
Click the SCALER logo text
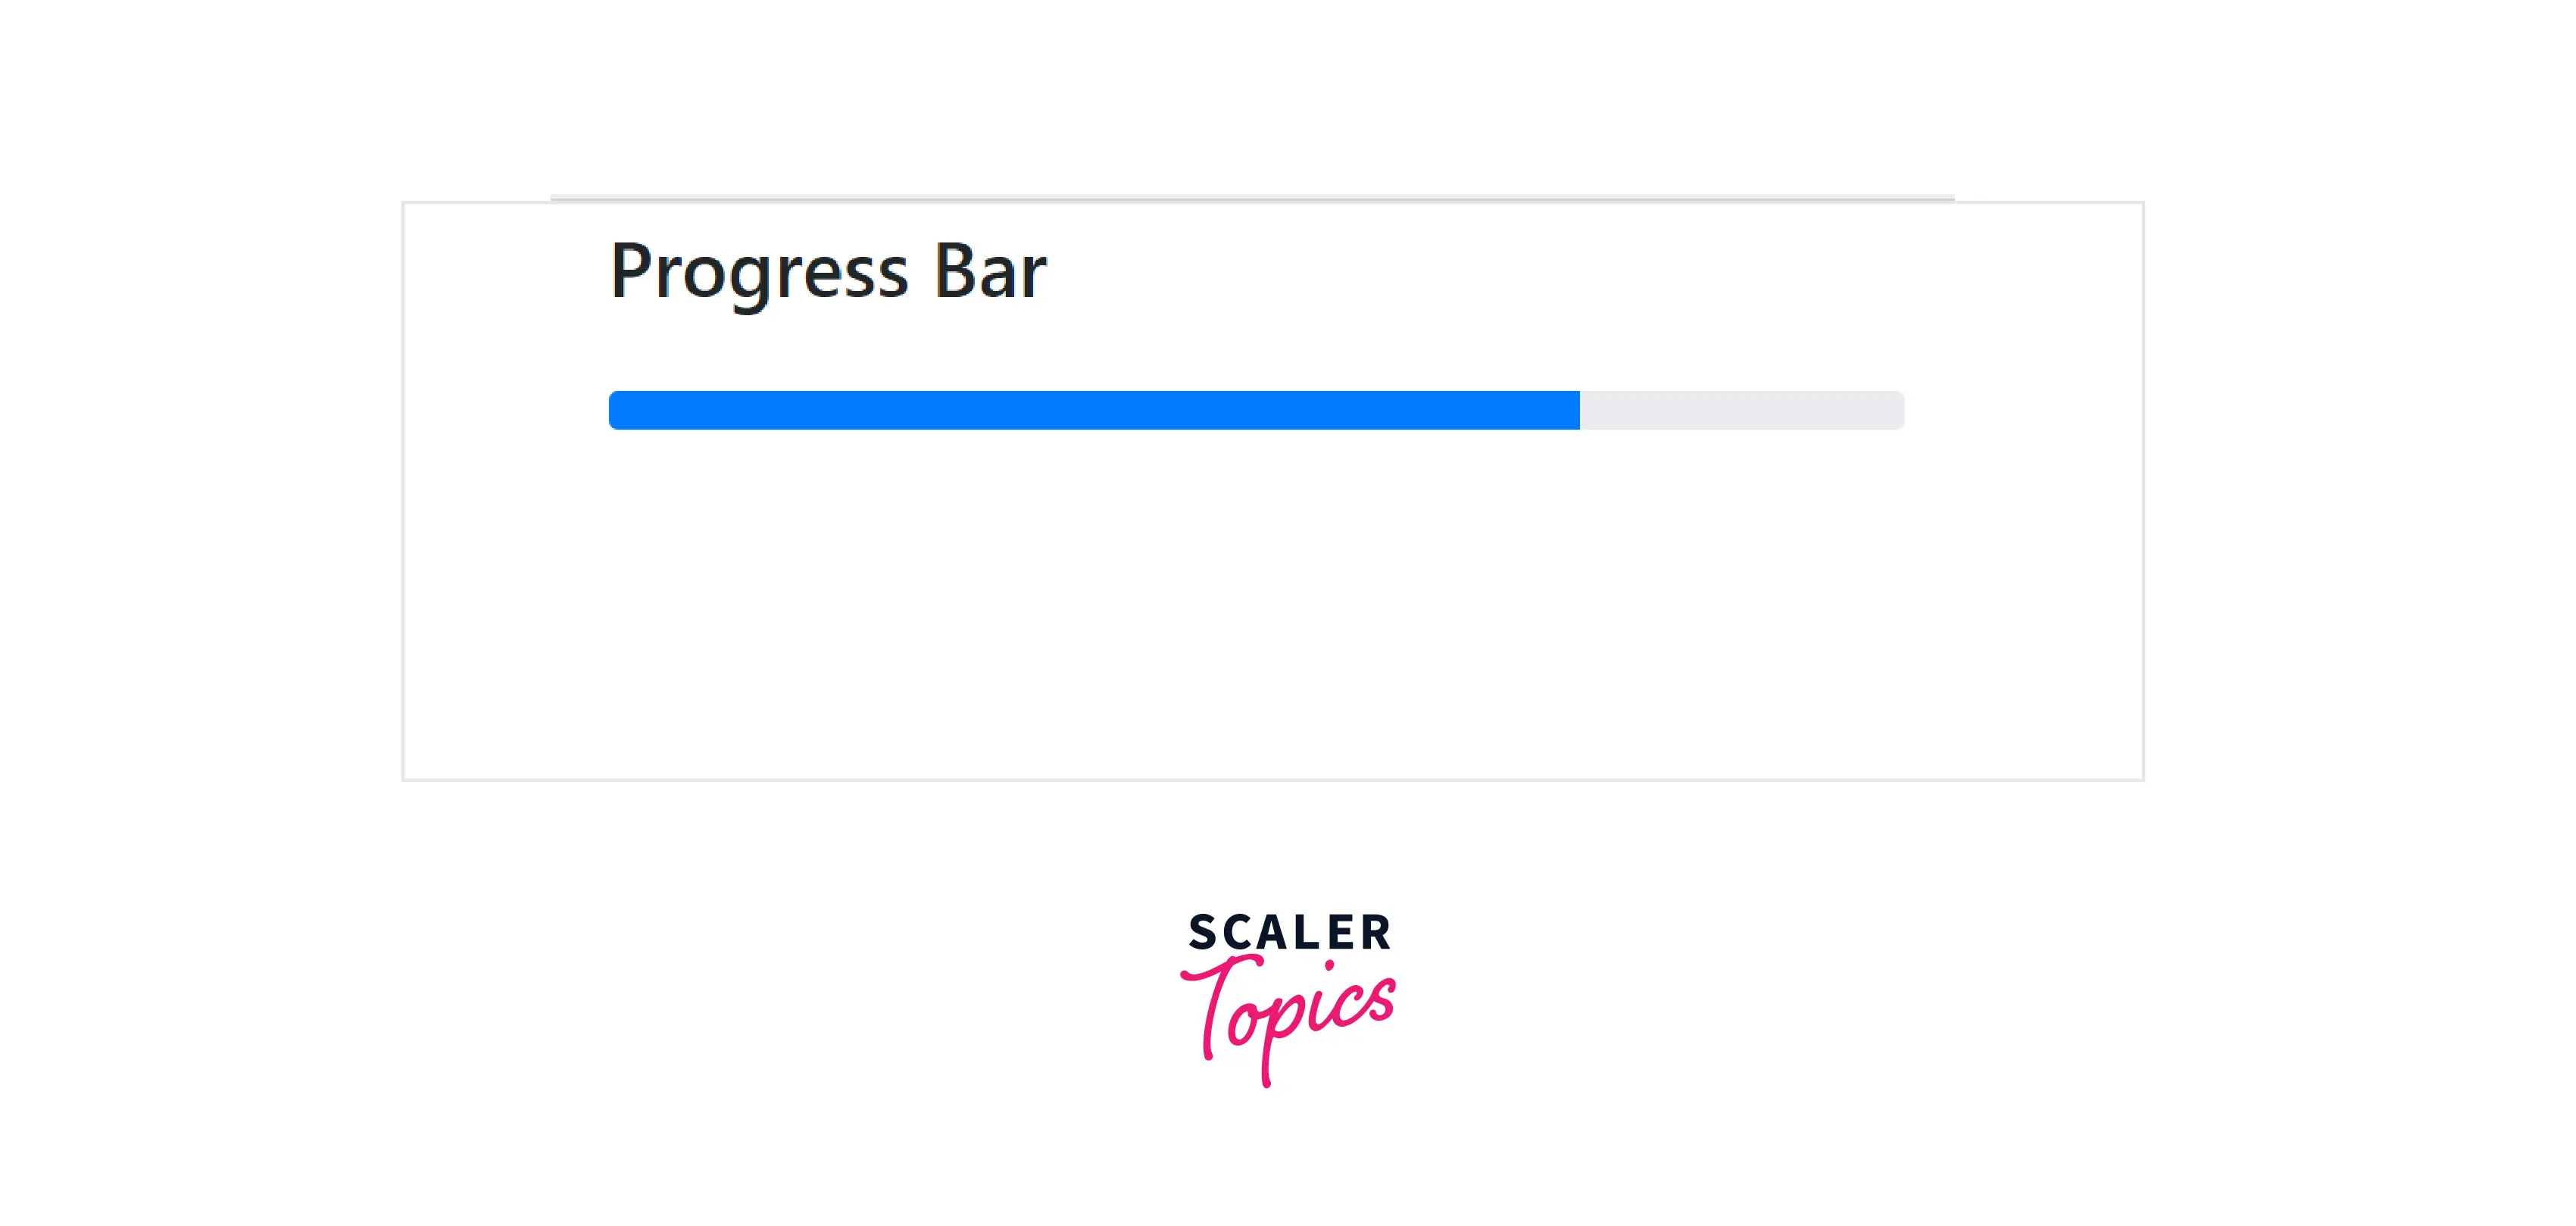(x=1289, y=933)
